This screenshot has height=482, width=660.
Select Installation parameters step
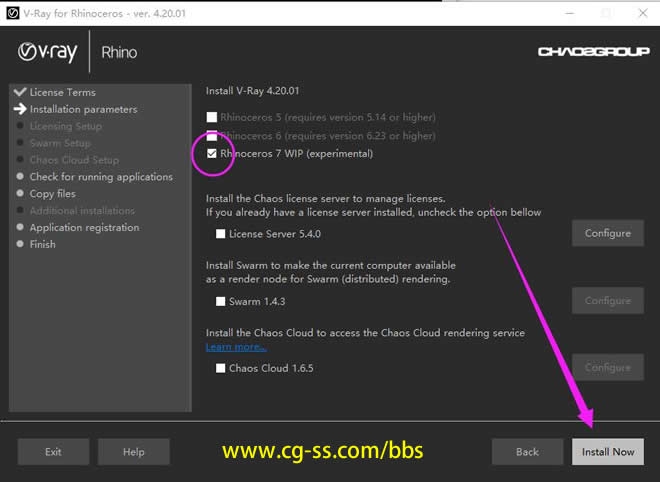point(83,109)
